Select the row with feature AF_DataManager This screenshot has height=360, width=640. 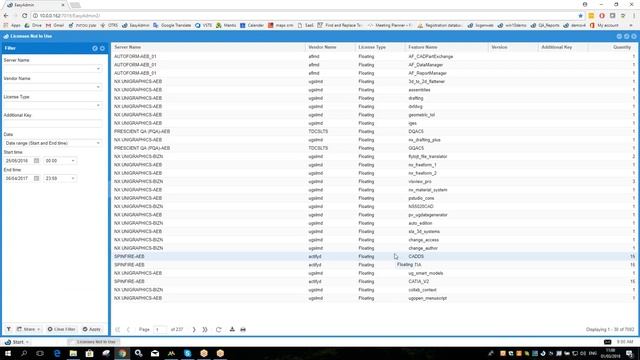pos(374,65)
